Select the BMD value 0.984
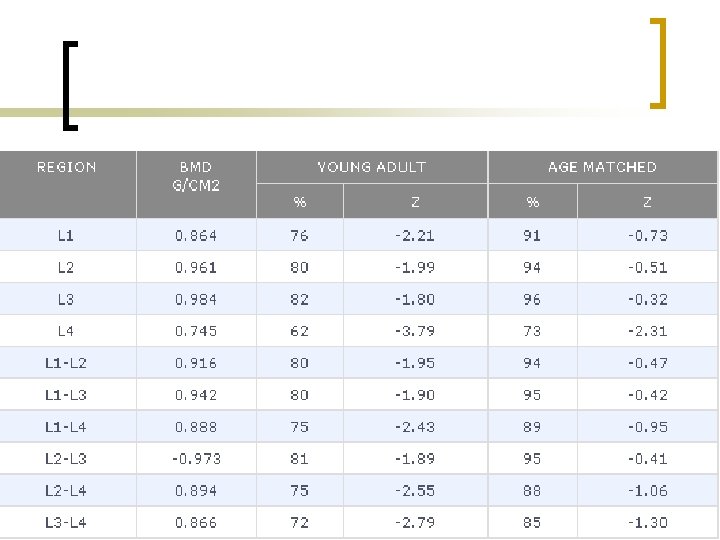The width and height of the screenshot is (720, 540). [x=196, y=299]
